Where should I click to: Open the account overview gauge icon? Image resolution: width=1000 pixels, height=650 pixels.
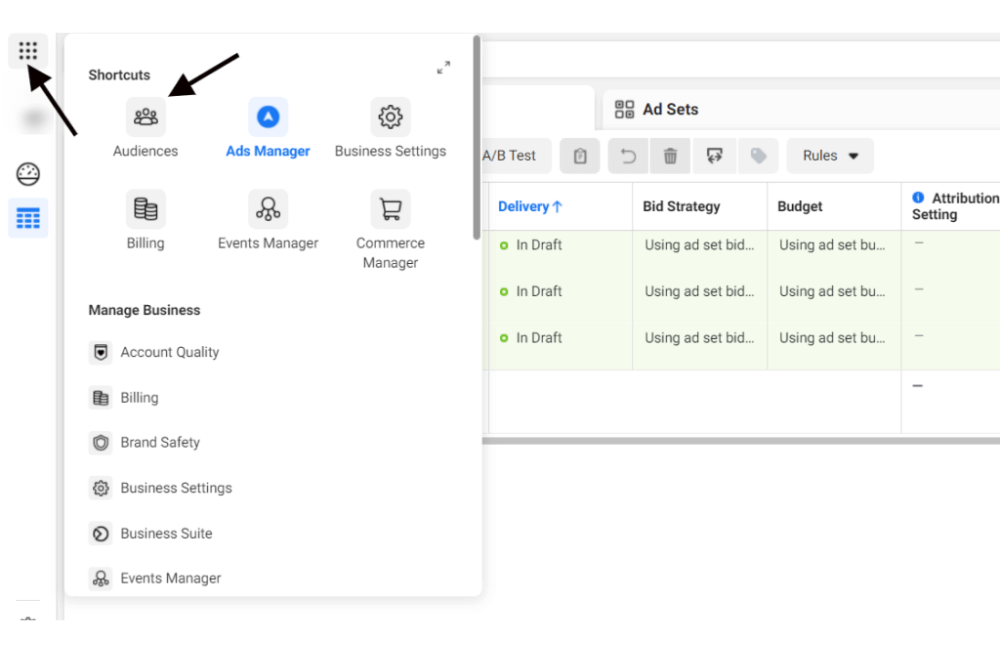pyautogui.click(x=28, y=174)
